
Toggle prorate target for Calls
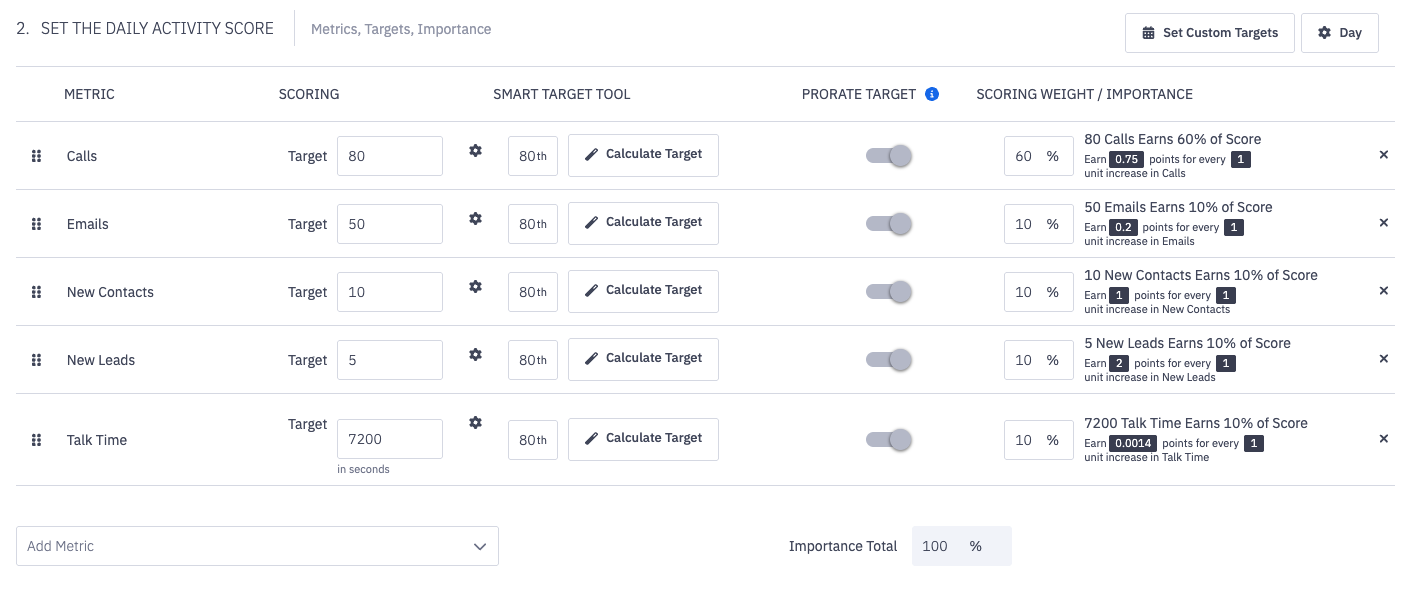889,156
